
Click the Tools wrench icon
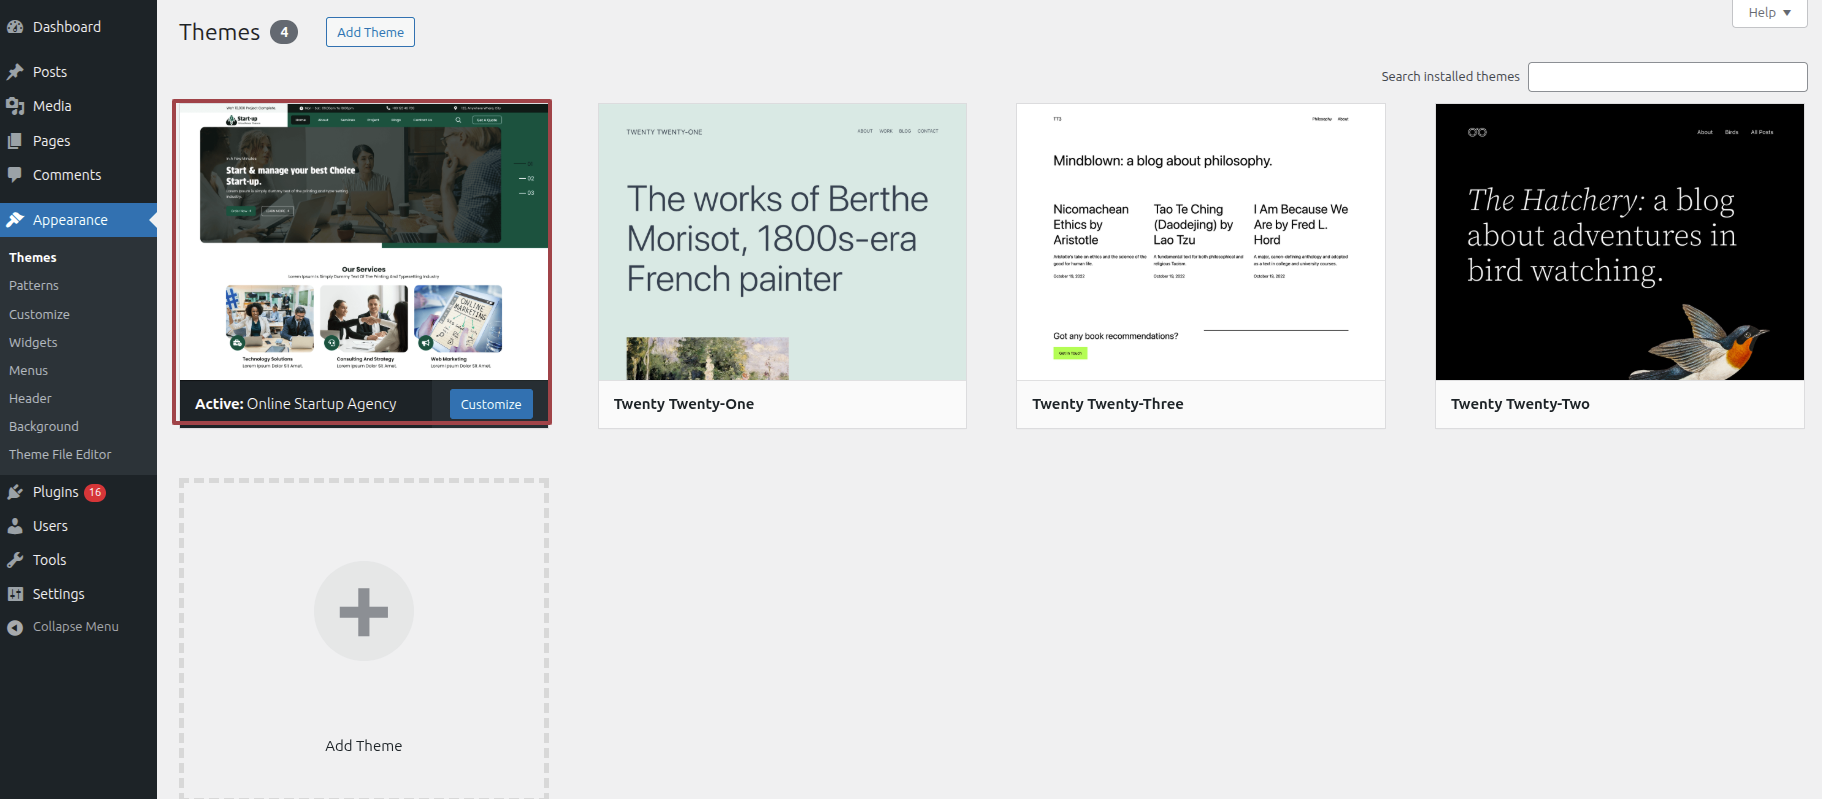[x=15, y=560]
